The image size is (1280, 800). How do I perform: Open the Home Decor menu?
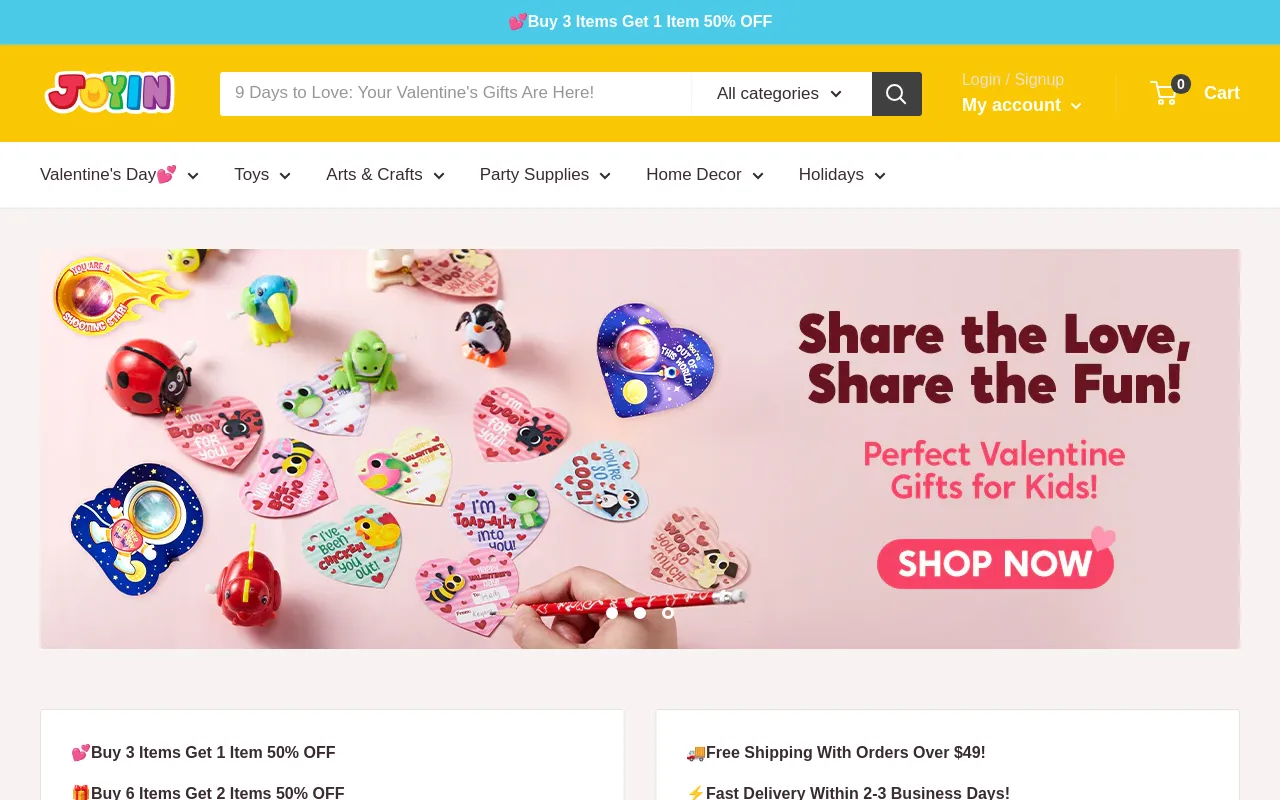(x=705, y=175)
